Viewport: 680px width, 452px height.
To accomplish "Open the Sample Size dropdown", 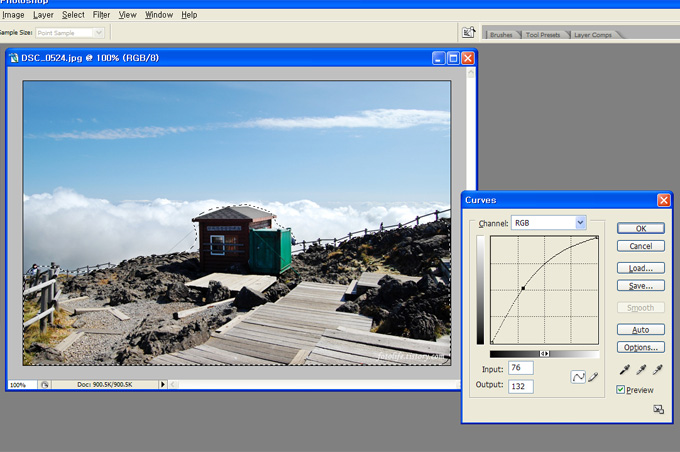I will tap(69, 33).
